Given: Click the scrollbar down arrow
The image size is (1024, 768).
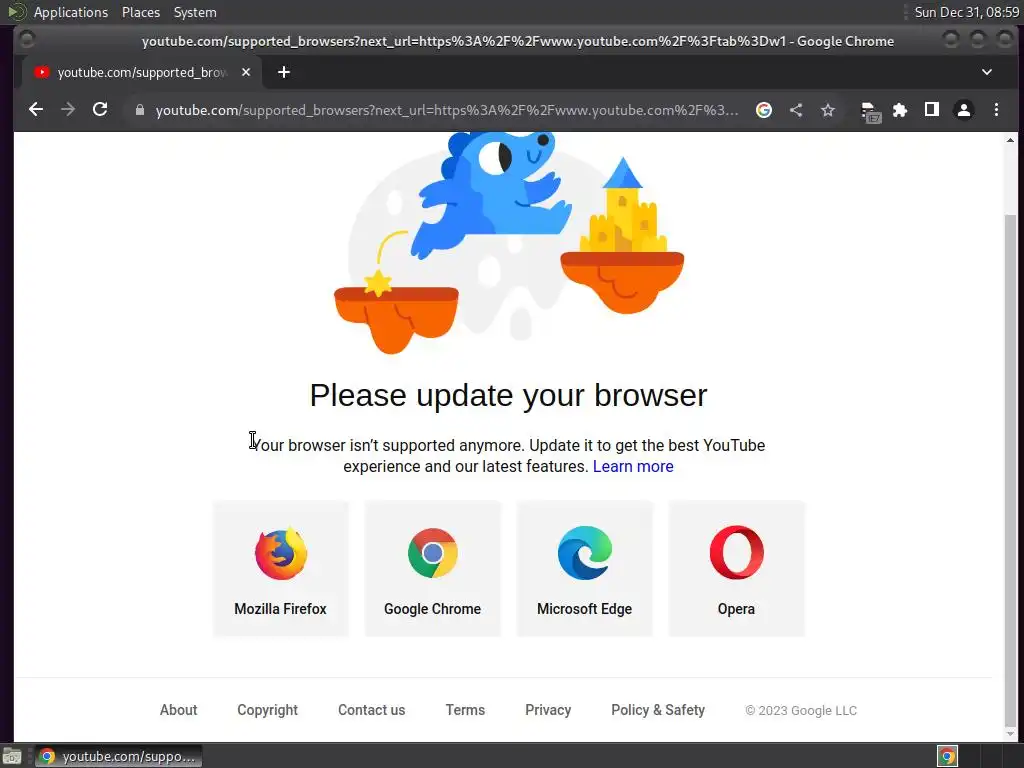Looking at the screenshot, I should coord(1010,734).
